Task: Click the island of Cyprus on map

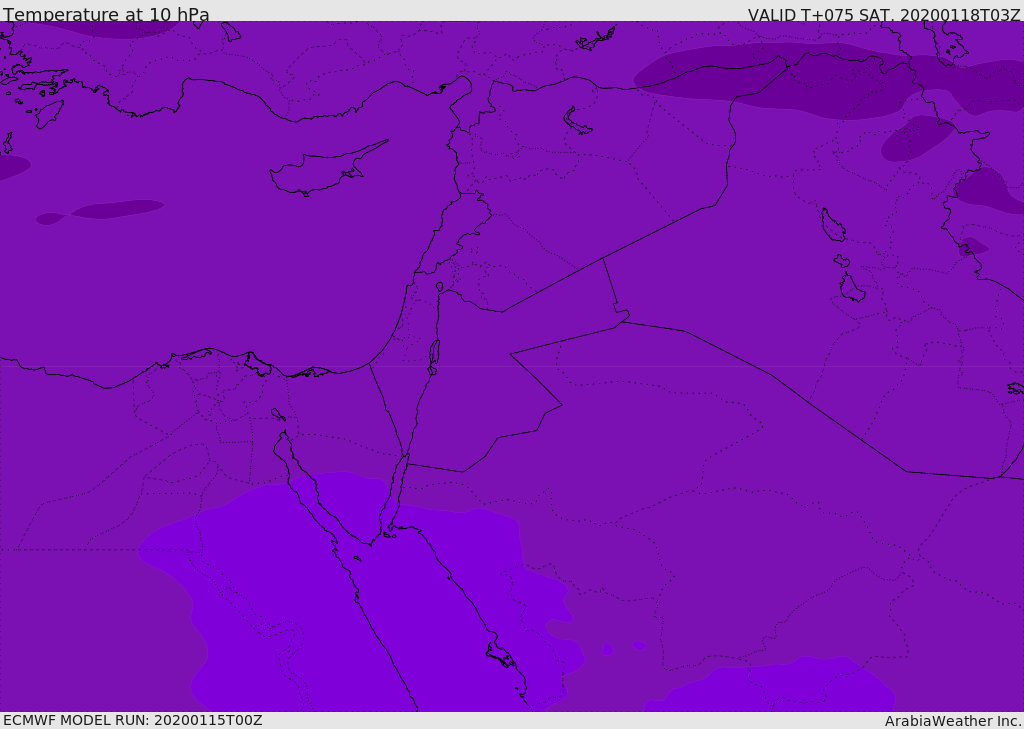Action: pos(327,170)
